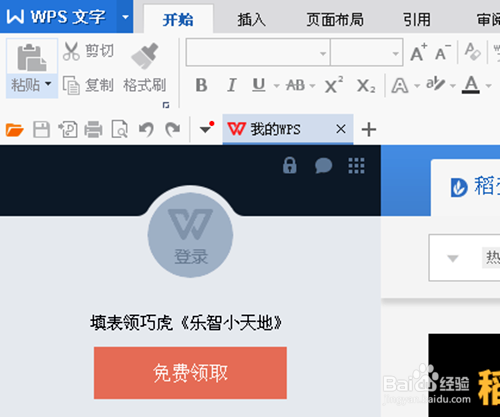Switch to the 引用 ribbon tab
The height and width of the screenshot is (417, 500).
(416, 20)
